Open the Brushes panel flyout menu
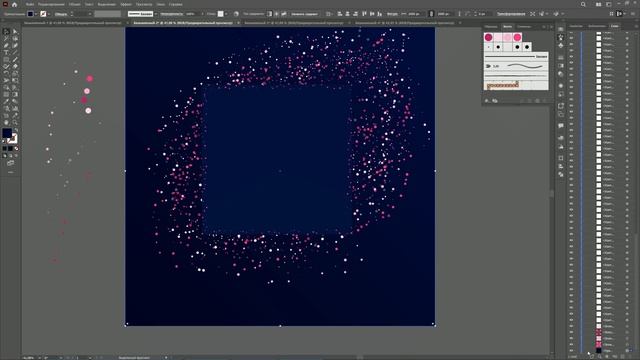Image resolution: width=640 pixels, height=360 pixels. click(x=551, y=27)
